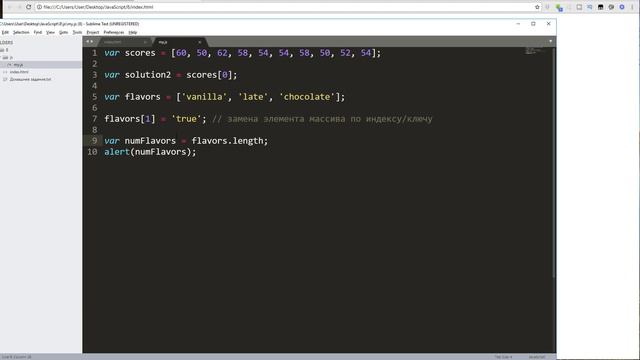Screen dimensions: 640x360
Task: Click the blue circular Chrome extension icon
Action: point(622,7)
